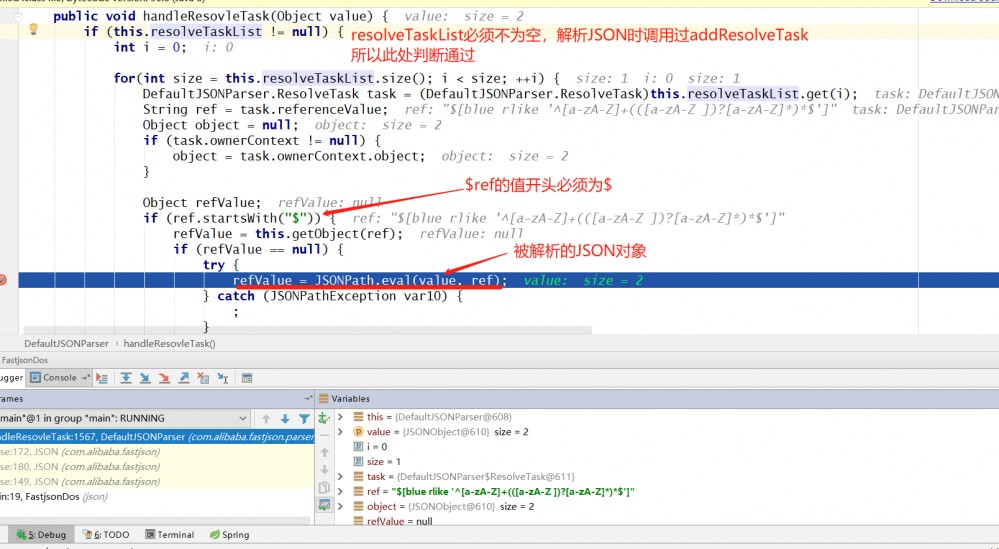This screenshot has width=999, height=549.
Task: Expand 'this' variable node
Action: pos(341,417)
